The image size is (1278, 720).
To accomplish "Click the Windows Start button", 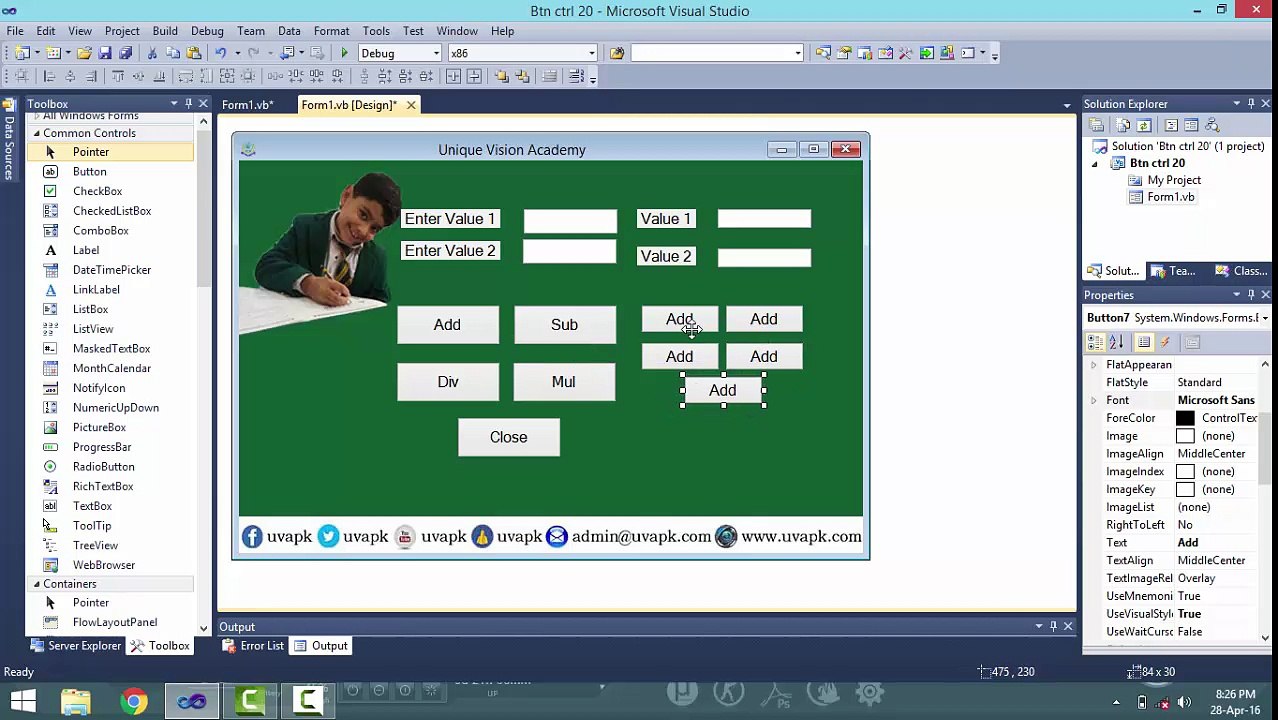I will click(23, 700).
